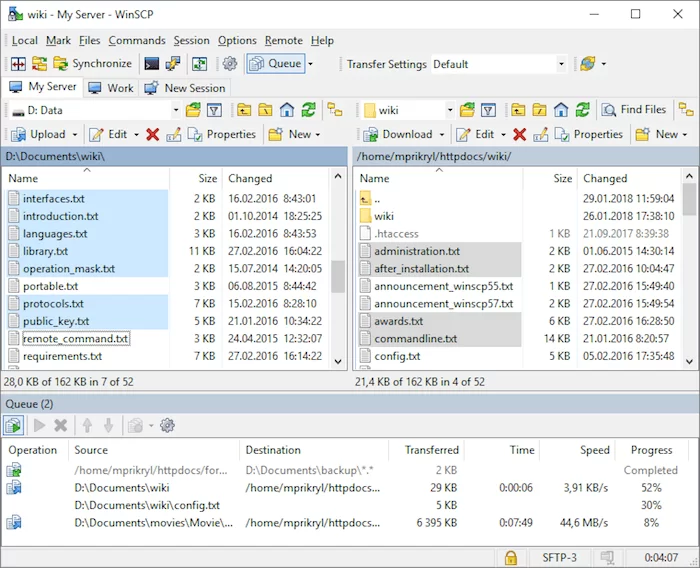The width and height of the screenshot is (700, 568).
Task: Click the local panel filter icon
Action: tap(214, 110)
